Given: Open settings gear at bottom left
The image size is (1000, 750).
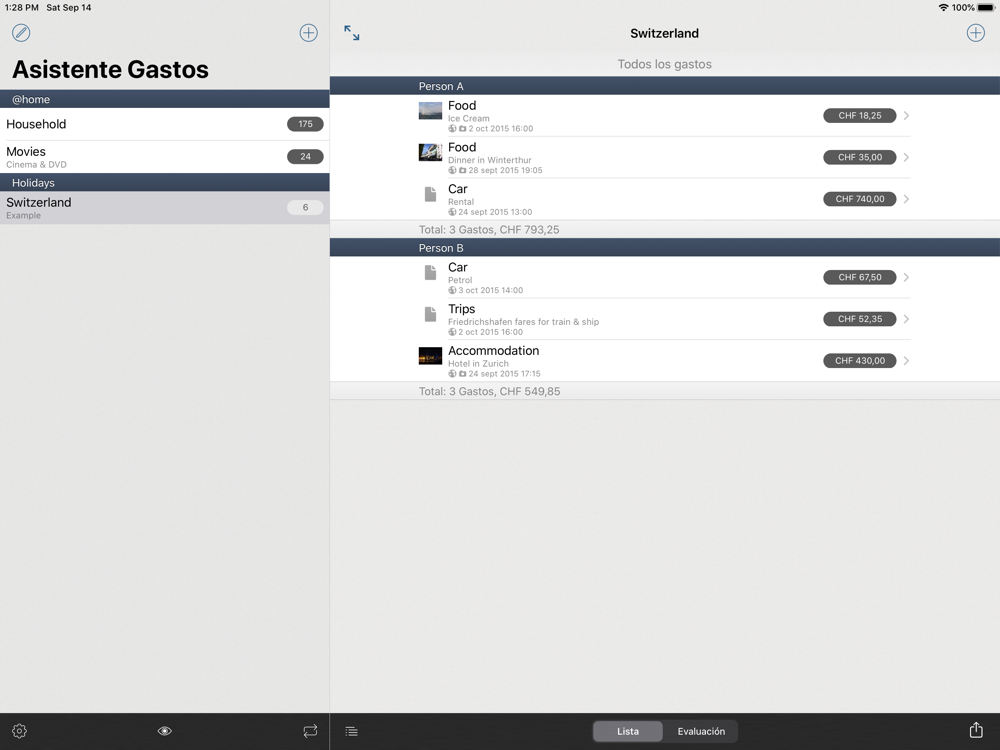Looking at the screenshot, I should coord(19,731).
